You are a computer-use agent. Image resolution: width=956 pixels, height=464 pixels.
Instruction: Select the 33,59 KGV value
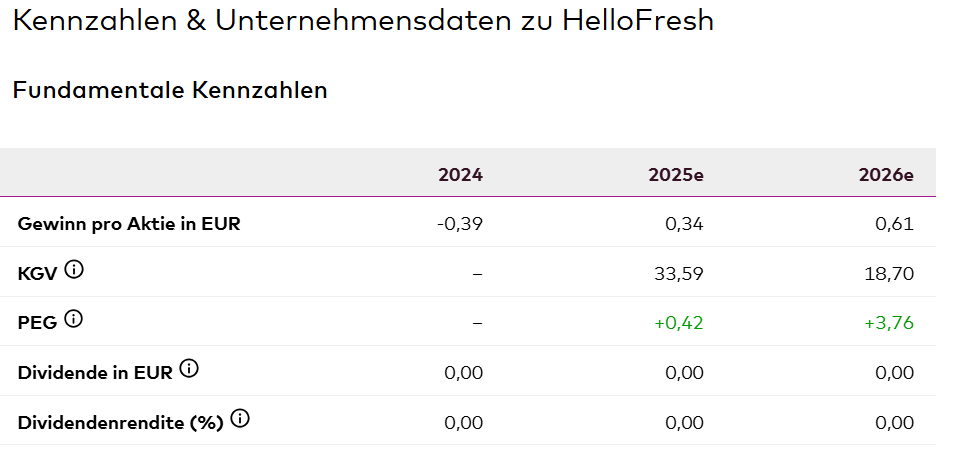(x=679, y=273)
